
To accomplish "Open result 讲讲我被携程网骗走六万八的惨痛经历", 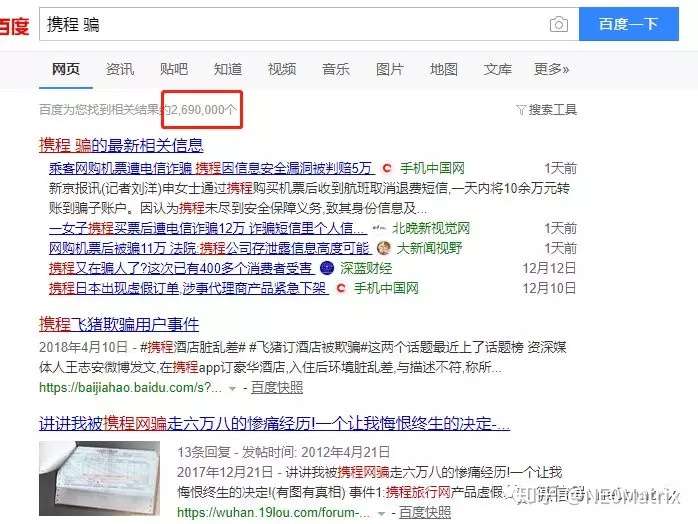I will click(274, 423).
